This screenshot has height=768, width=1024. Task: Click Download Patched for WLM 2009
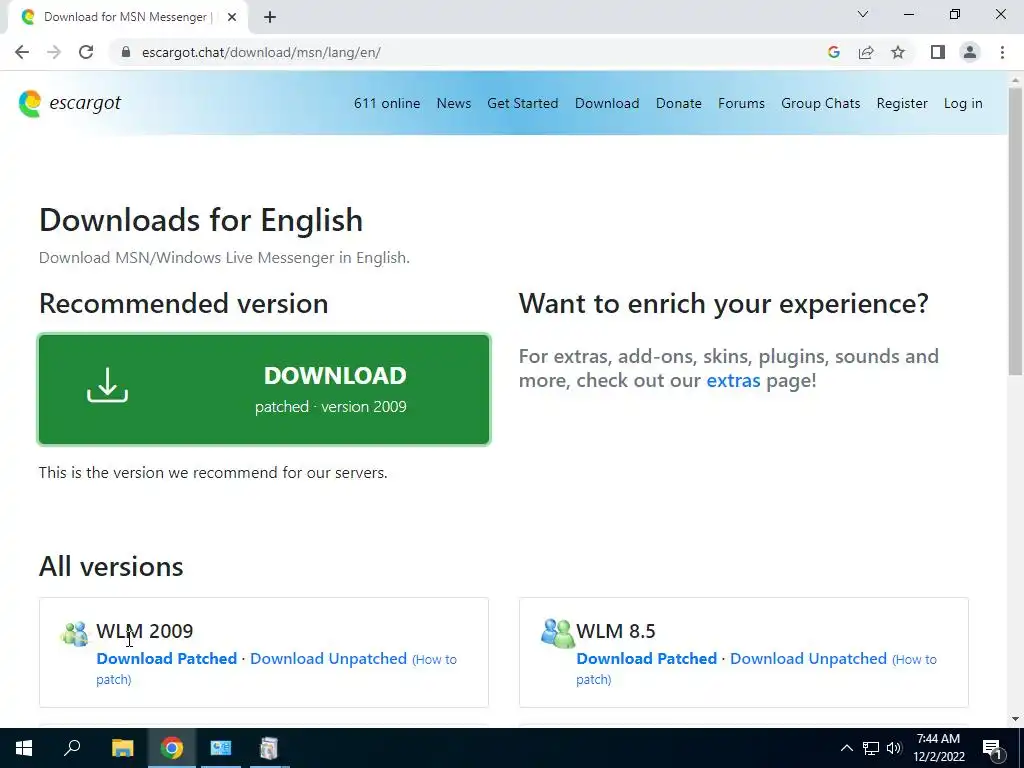point(167,658)
